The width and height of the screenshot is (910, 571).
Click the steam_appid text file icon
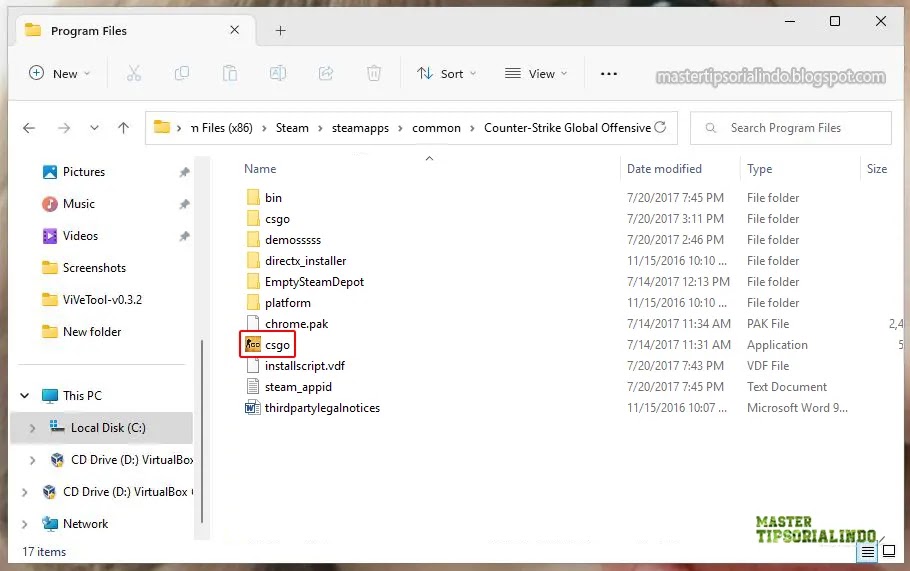(x=252, y=386)
